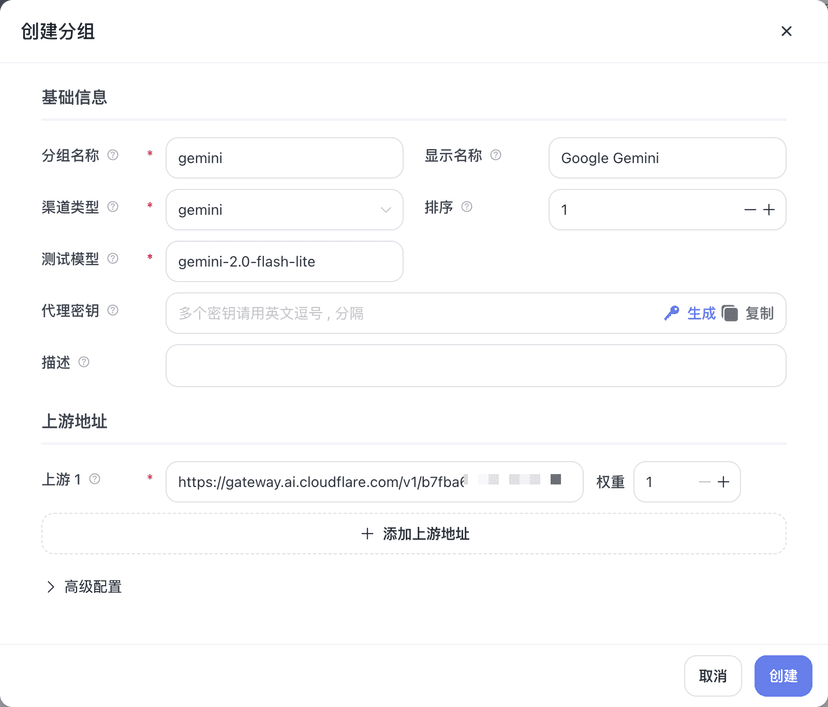This screenshot has height=707, width=828.
Task: Click the 添加上游地址 button
Action: click(414, 533)
